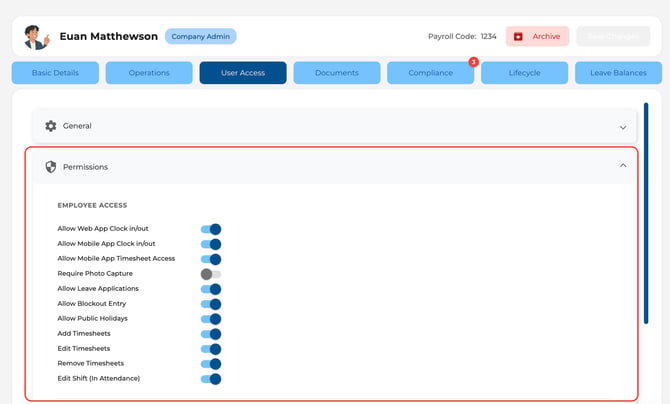Click the Permissions section header

334,167
